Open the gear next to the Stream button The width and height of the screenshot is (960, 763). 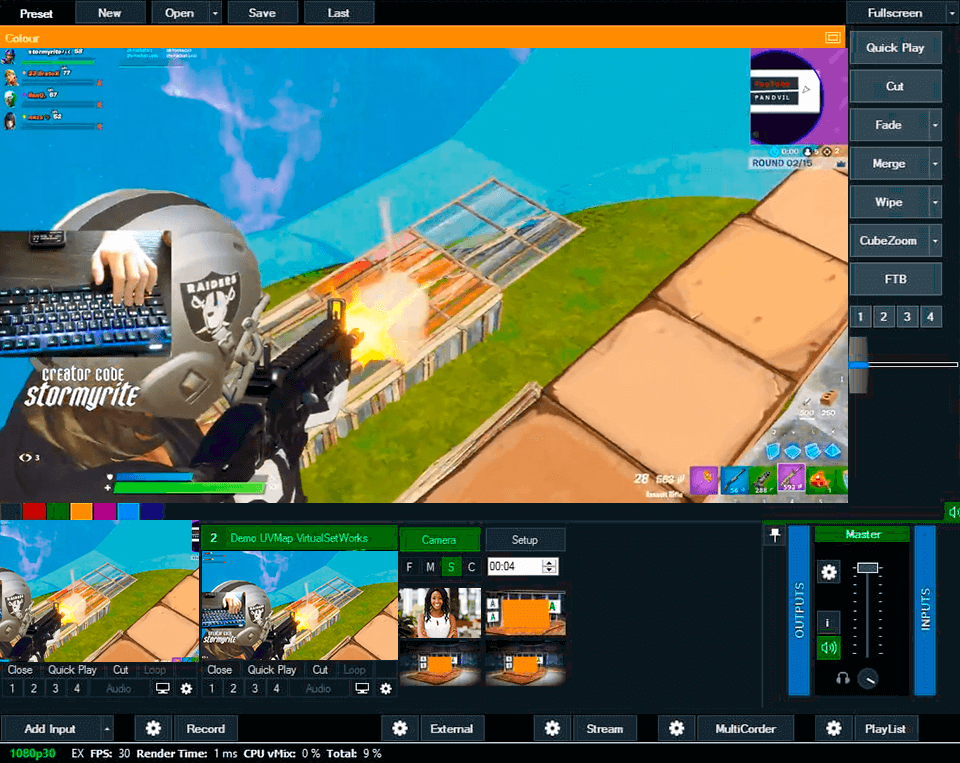coord(552,728)
